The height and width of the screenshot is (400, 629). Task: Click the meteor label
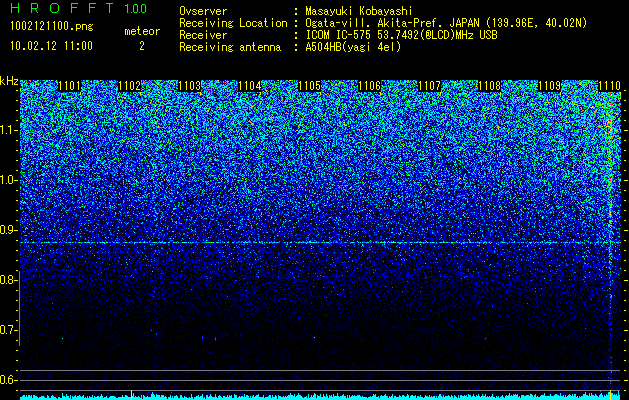coord(142,31)
